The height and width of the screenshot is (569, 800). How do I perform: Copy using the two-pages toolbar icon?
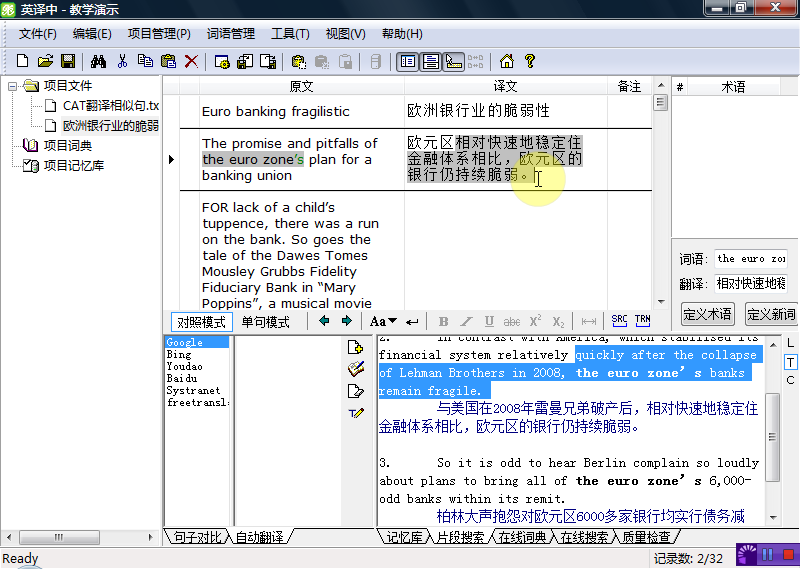(145, 61)
